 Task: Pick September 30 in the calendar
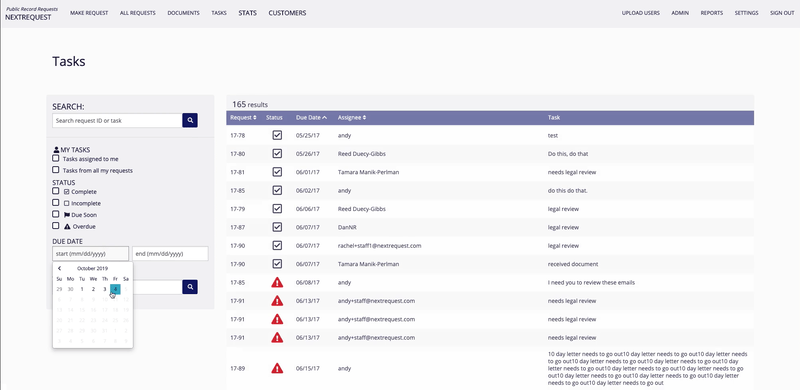pos(70,289)
